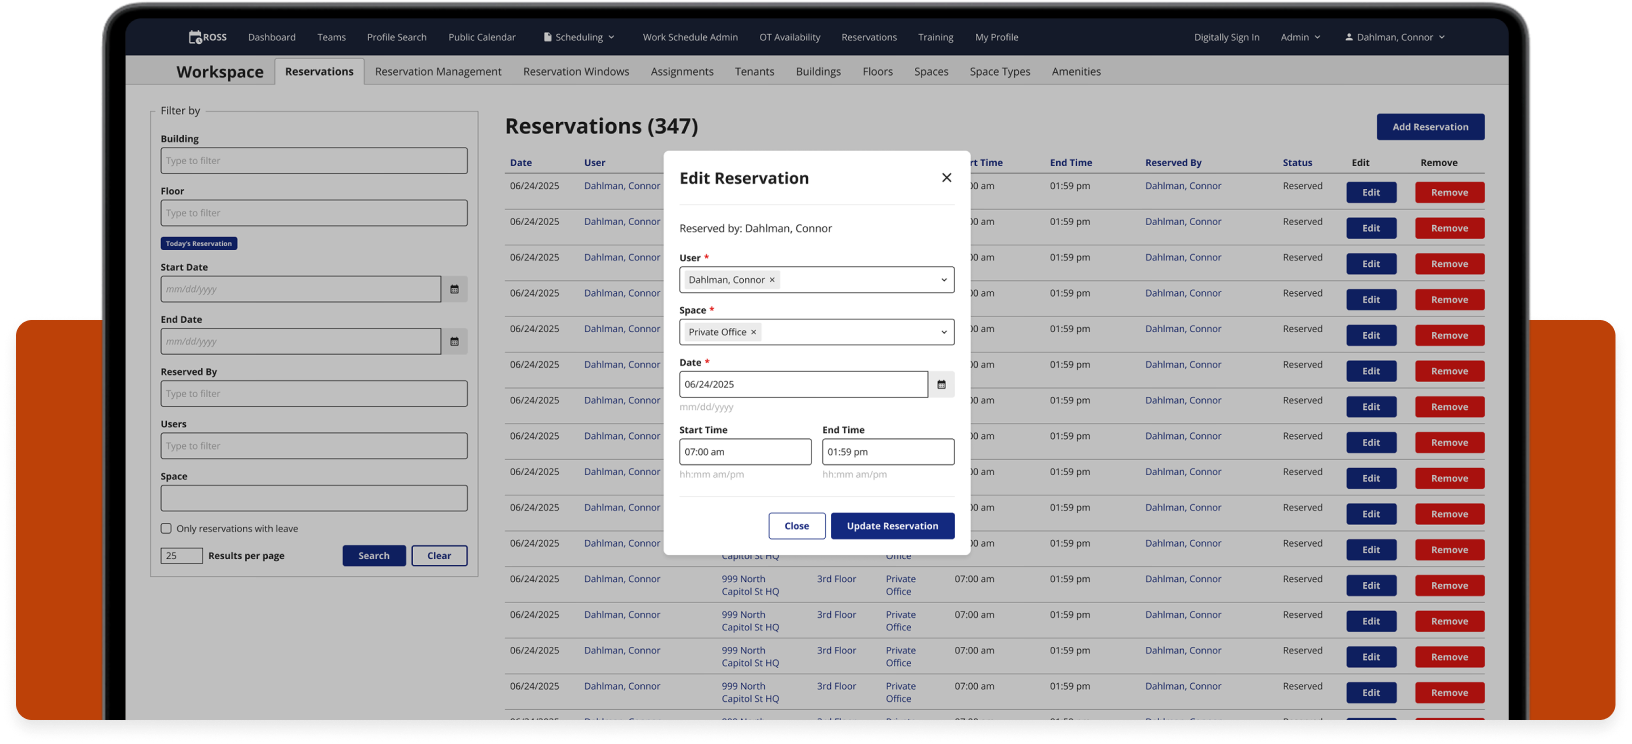Enable Only reservations with leave checkbox
Screen dimensions: 1632x744
(x=166, y=528)
